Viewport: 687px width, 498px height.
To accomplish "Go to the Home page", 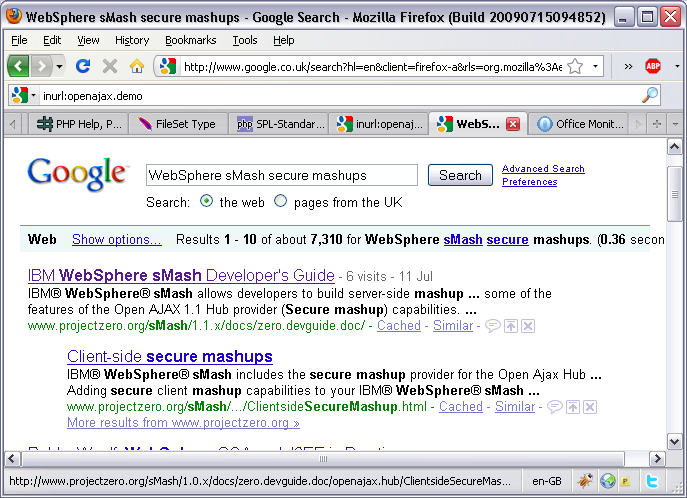I will 137,66.
